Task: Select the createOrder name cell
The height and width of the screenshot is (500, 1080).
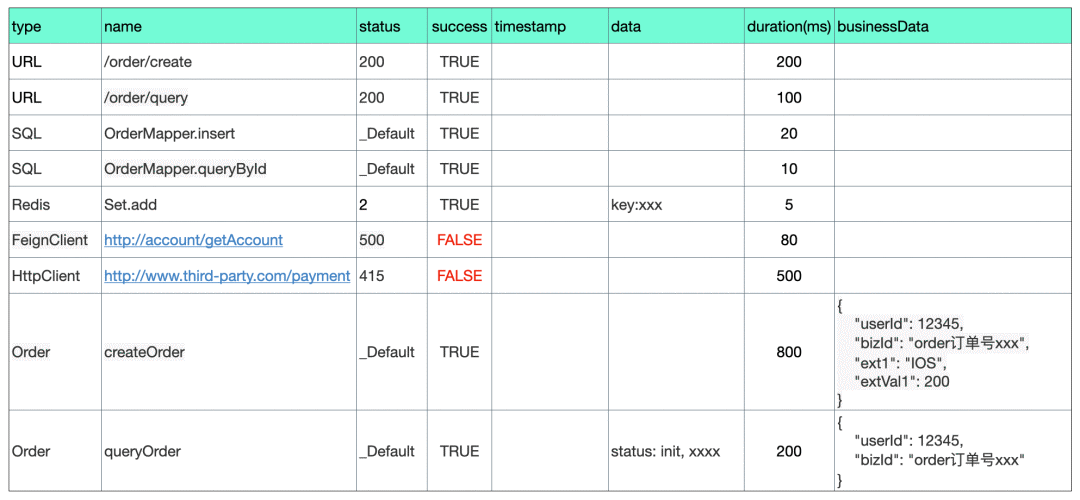Action: click(x=145, y=352)
